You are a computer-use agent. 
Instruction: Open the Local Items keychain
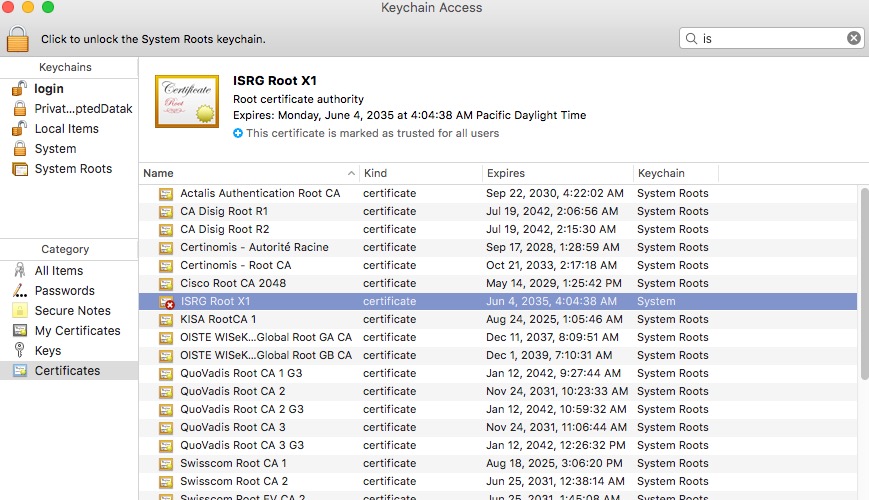point(66,129)
